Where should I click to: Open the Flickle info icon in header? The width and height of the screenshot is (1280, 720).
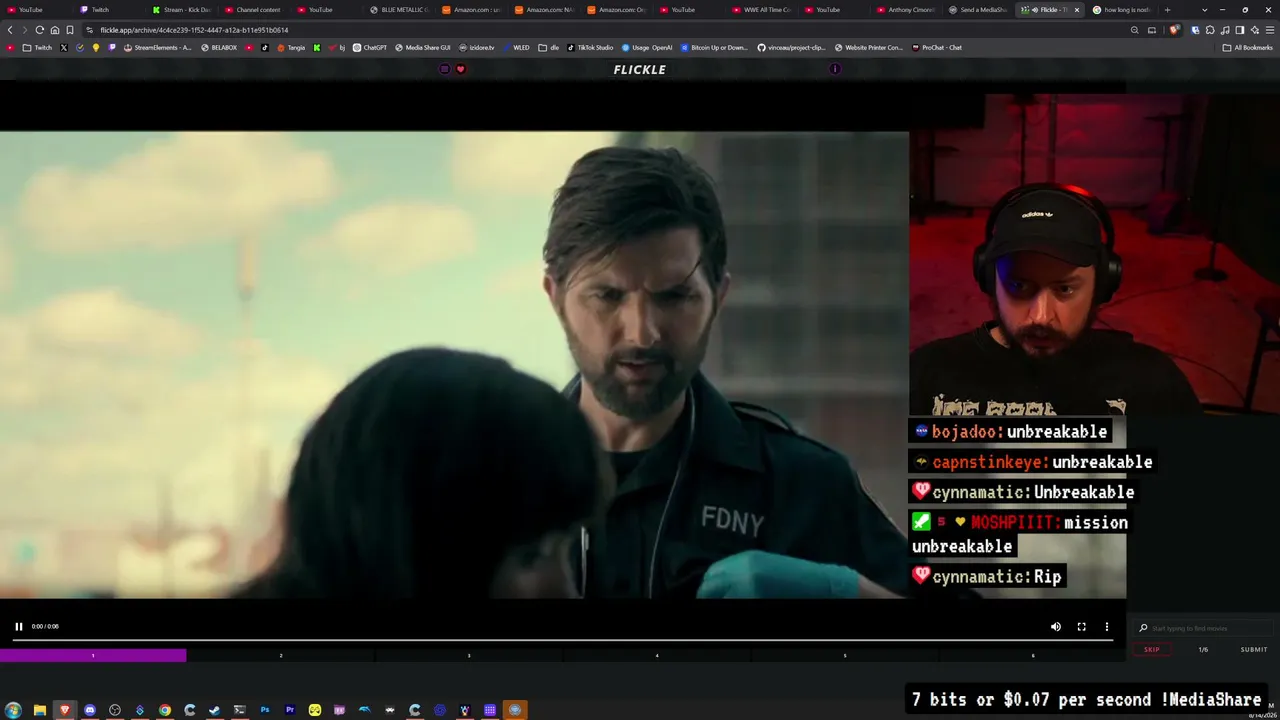pos(835,69)
